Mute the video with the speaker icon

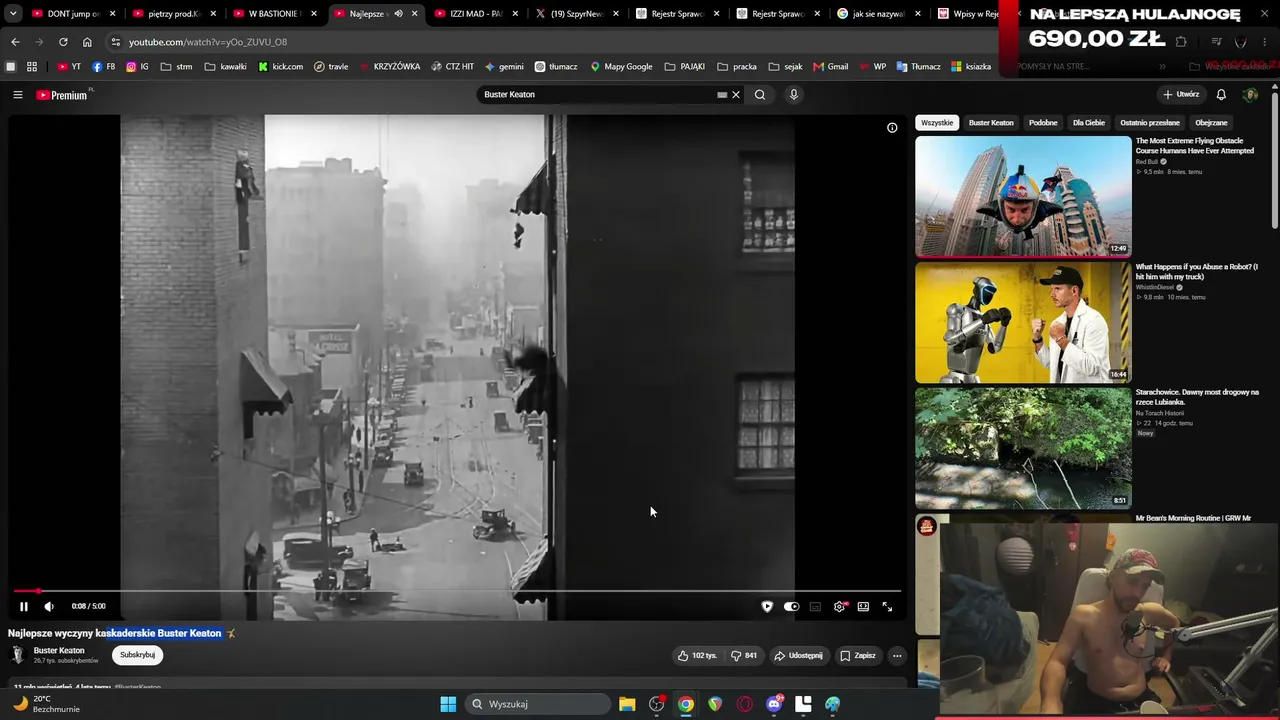pyautogui.click(x=49, y=606)
